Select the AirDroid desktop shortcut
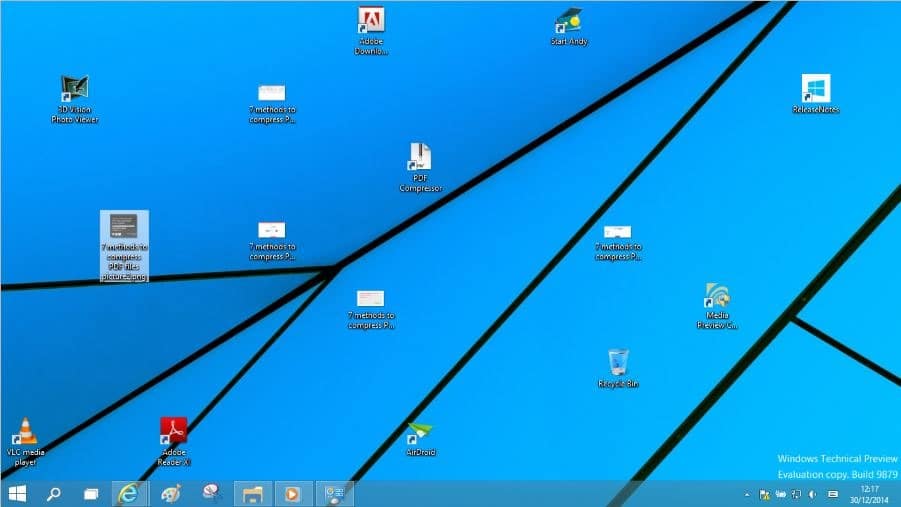 (x=421, y=440)
